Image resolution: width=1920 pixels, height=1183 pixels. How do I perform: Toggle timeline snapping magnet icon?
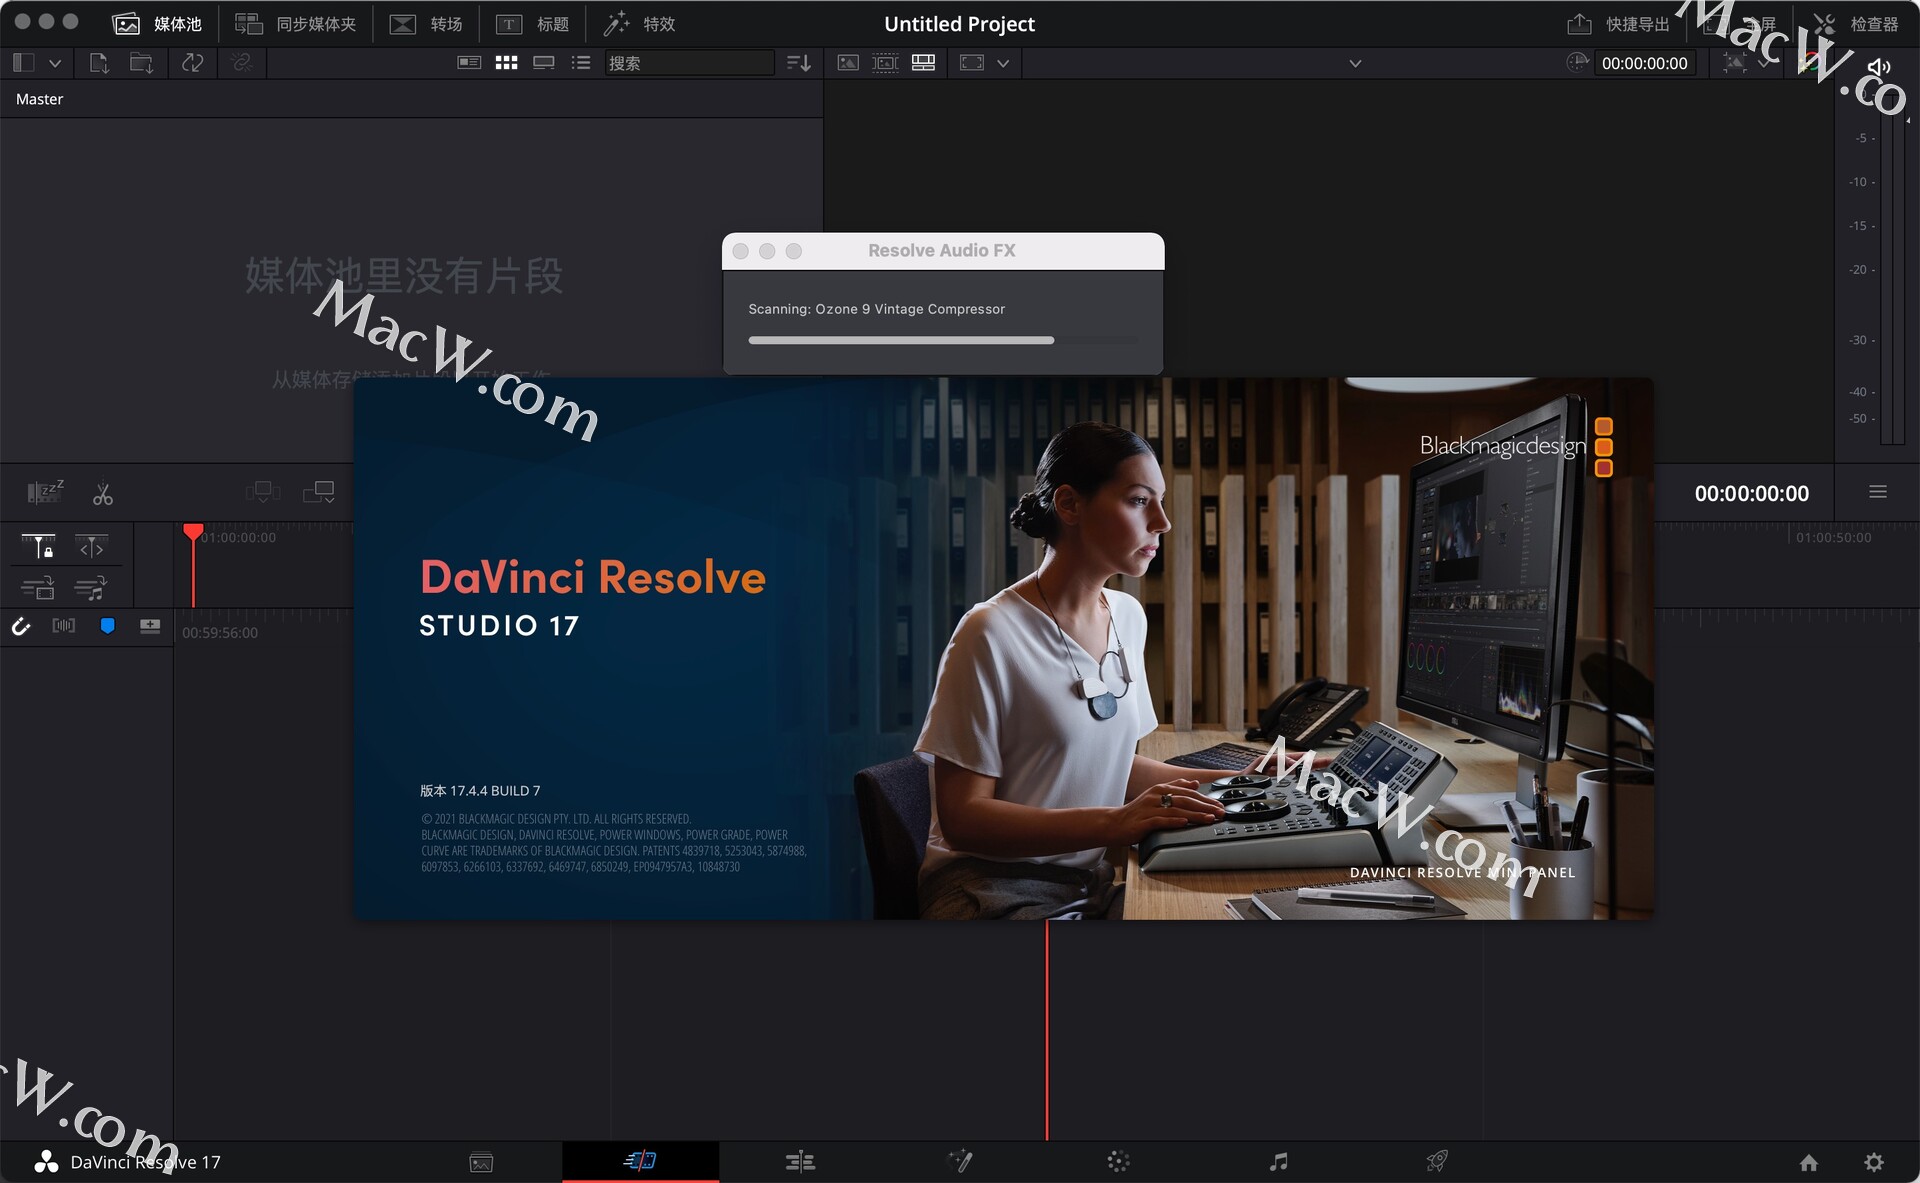pos(21,626)
